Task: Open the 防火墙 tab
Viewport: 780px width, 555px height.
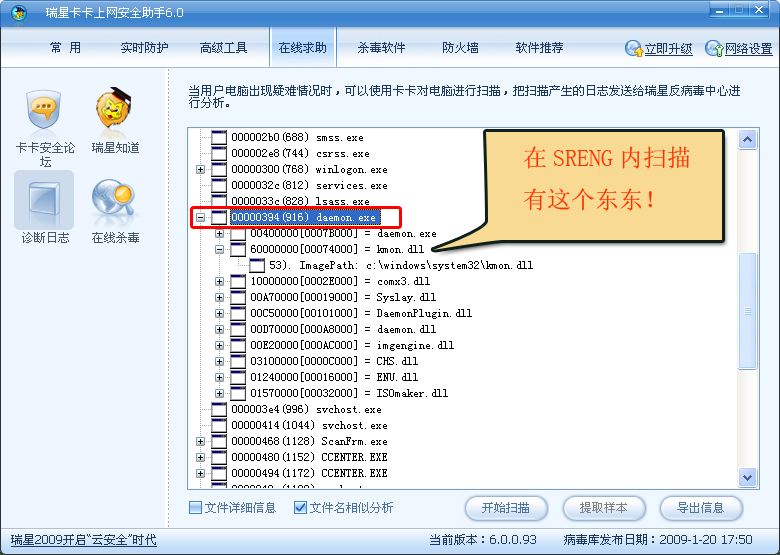Action: click(460, 48)
